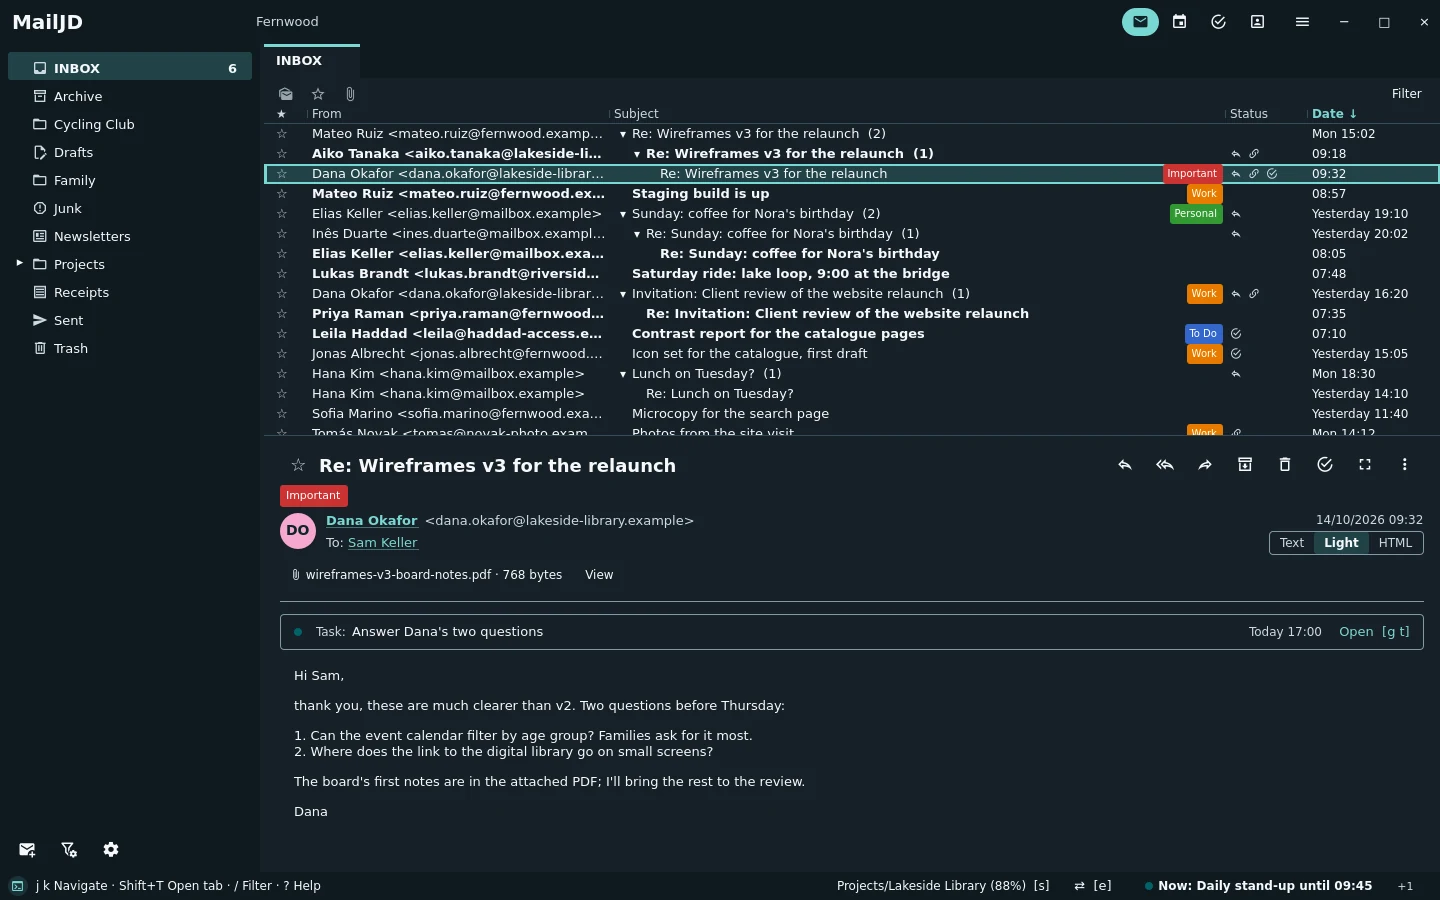Open the Tasks checkmark icon in the title bar
1440x900 pixels.
click(x=1218, y=22)
